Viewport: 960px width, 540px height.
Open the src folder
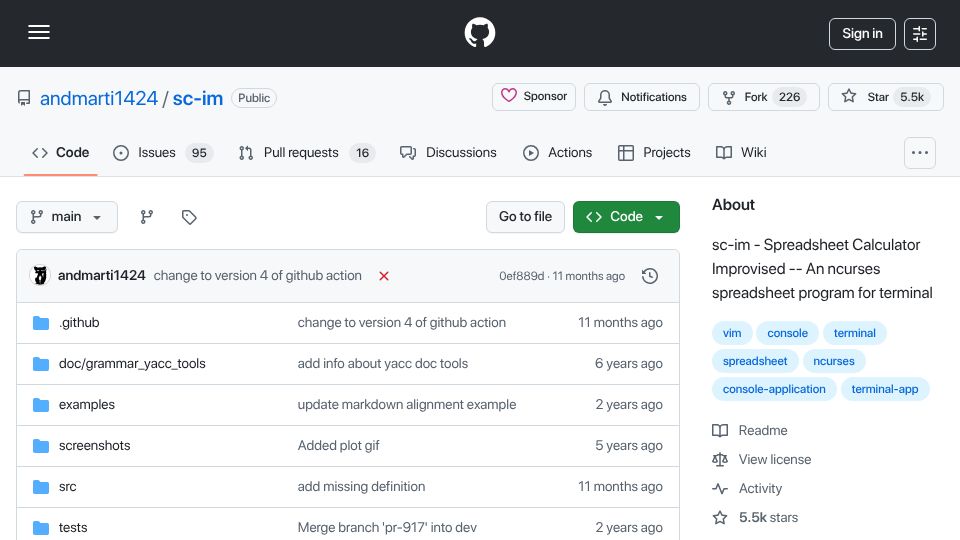point(67,487)
